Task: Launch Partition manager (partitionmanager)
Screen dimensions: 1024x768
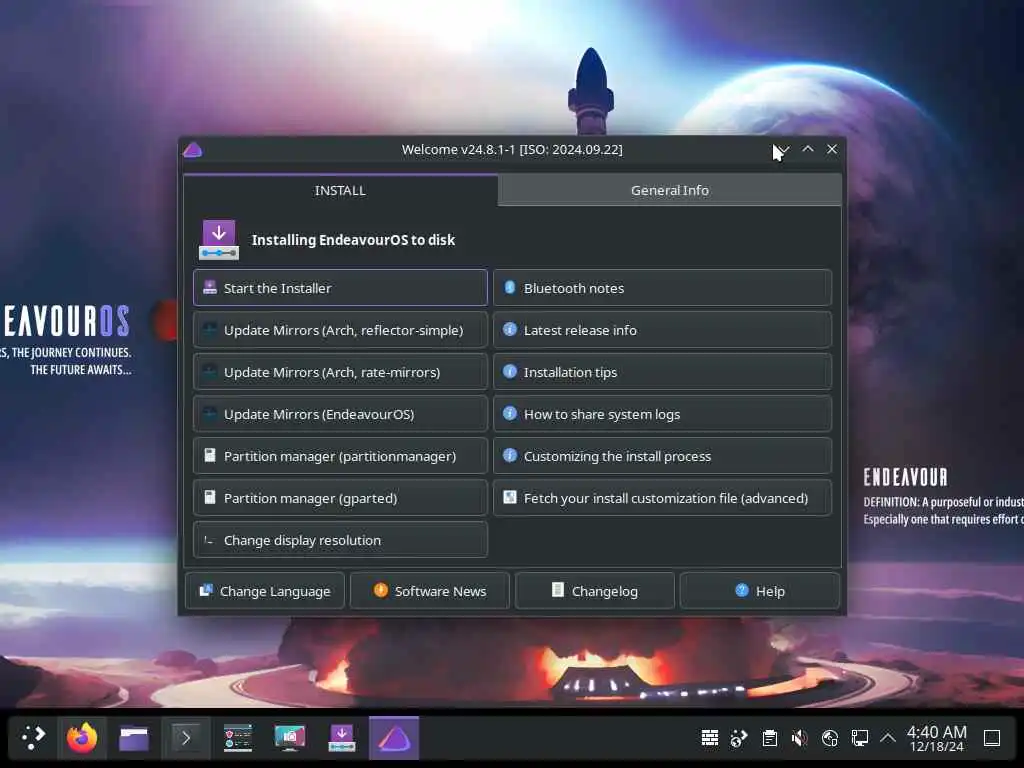Action: coord(340,456)
